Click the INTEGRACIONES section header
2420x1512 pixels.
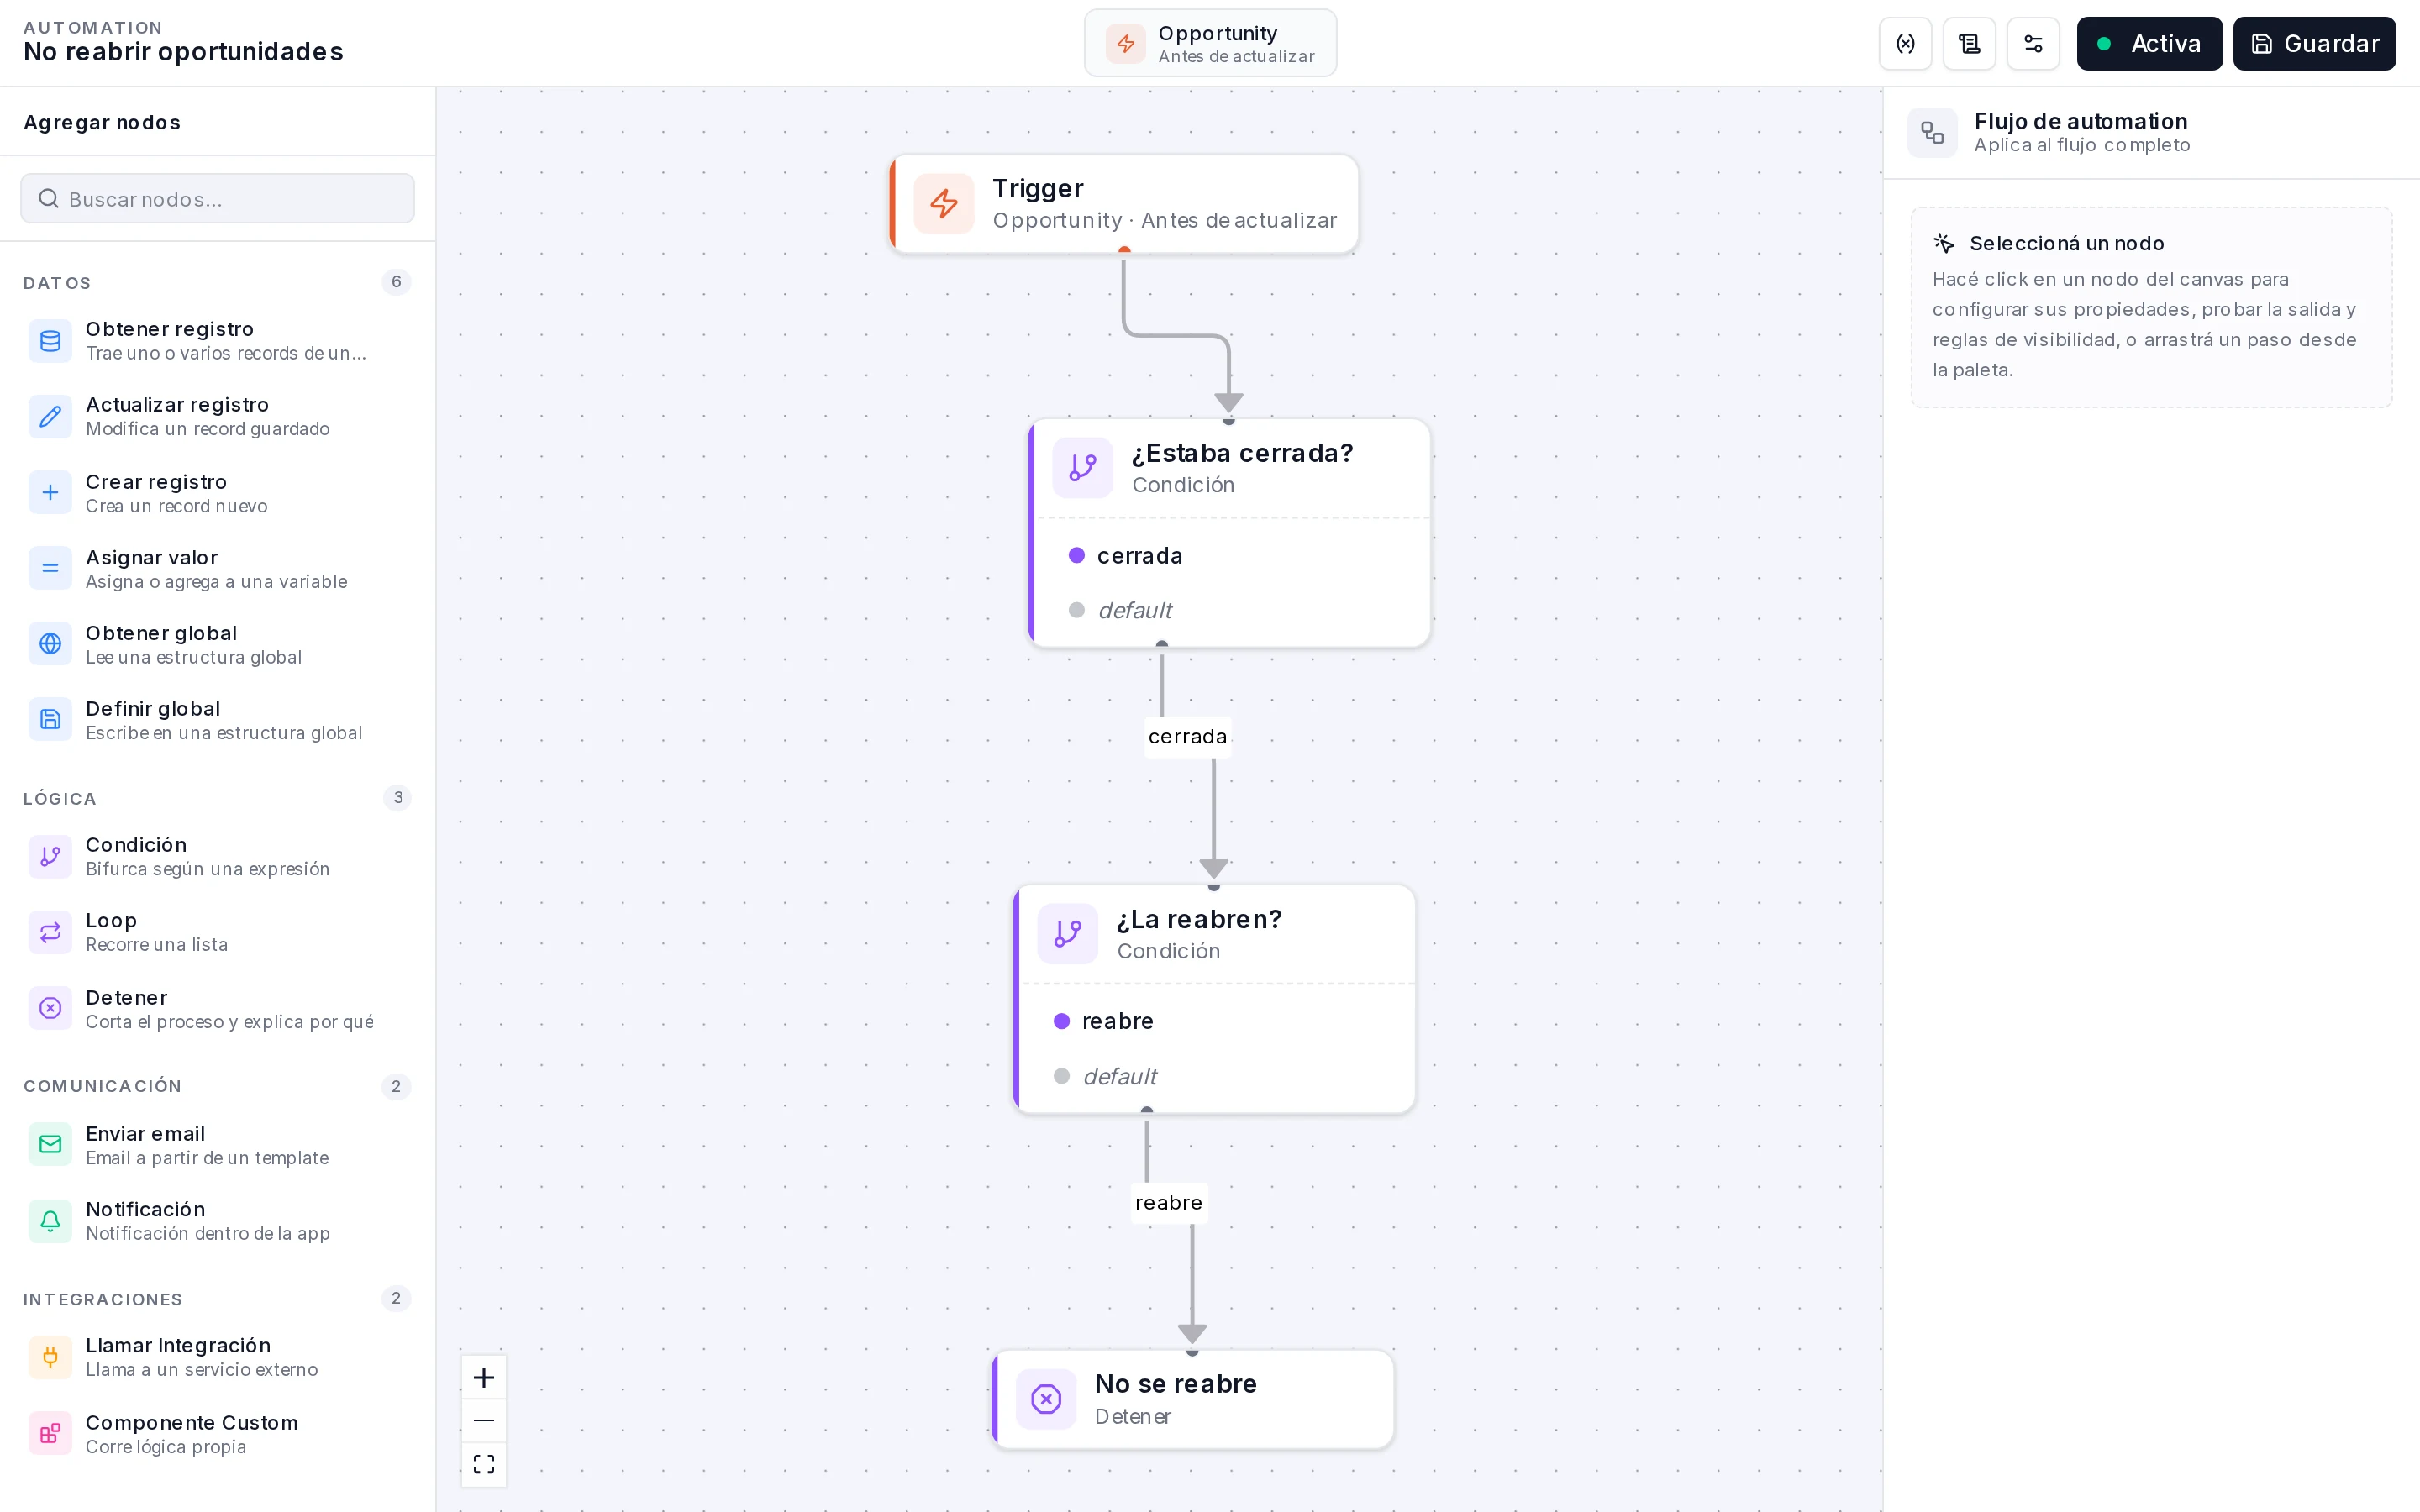[103, 1299]
